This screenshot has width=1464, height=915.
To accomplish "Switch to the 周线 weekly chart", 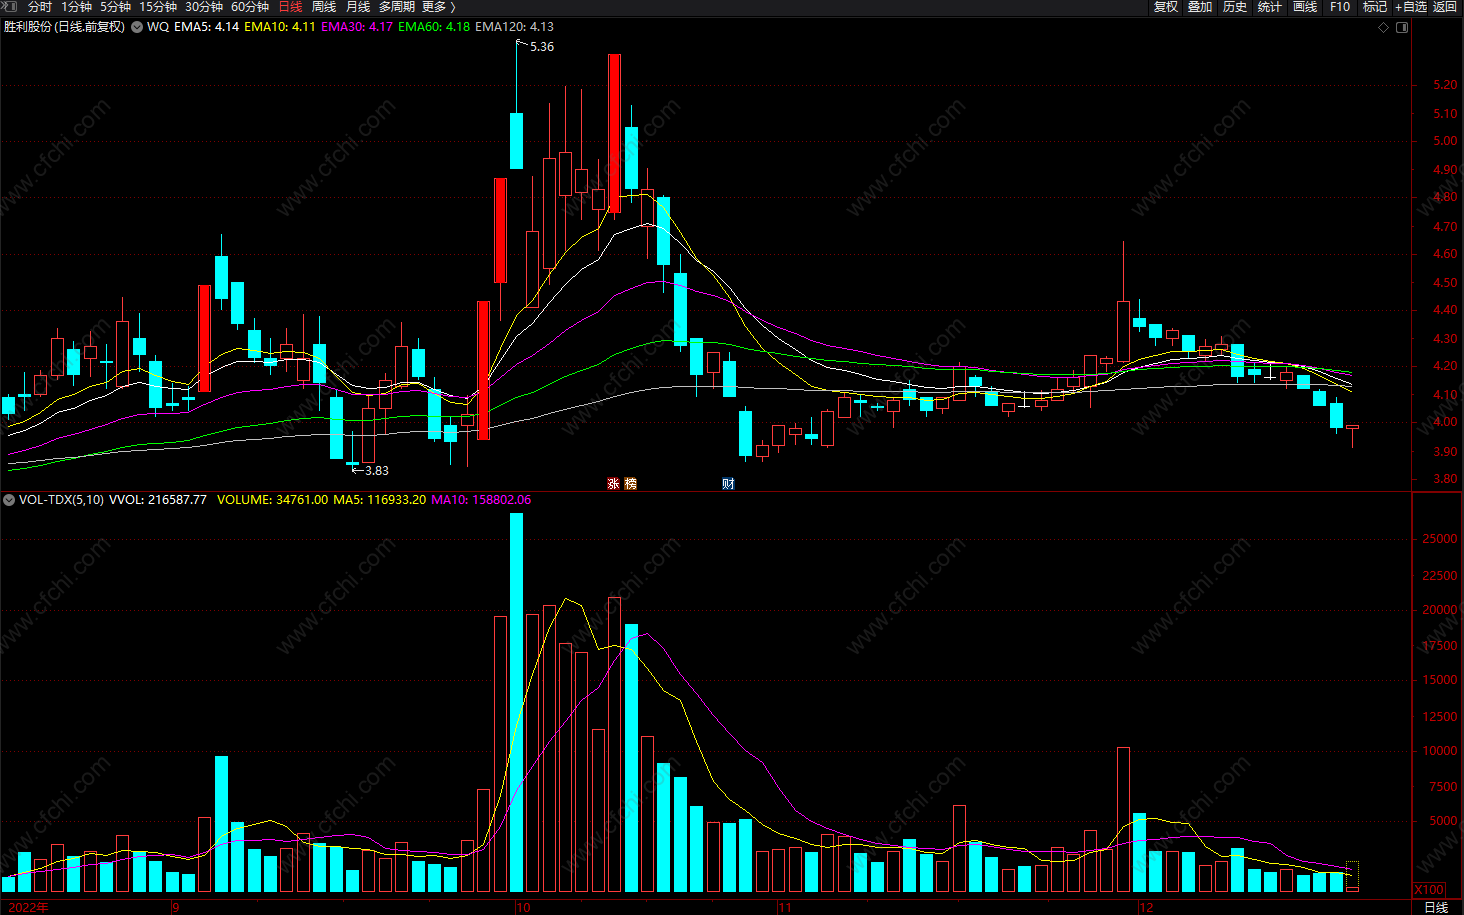I will coord(324,7).
